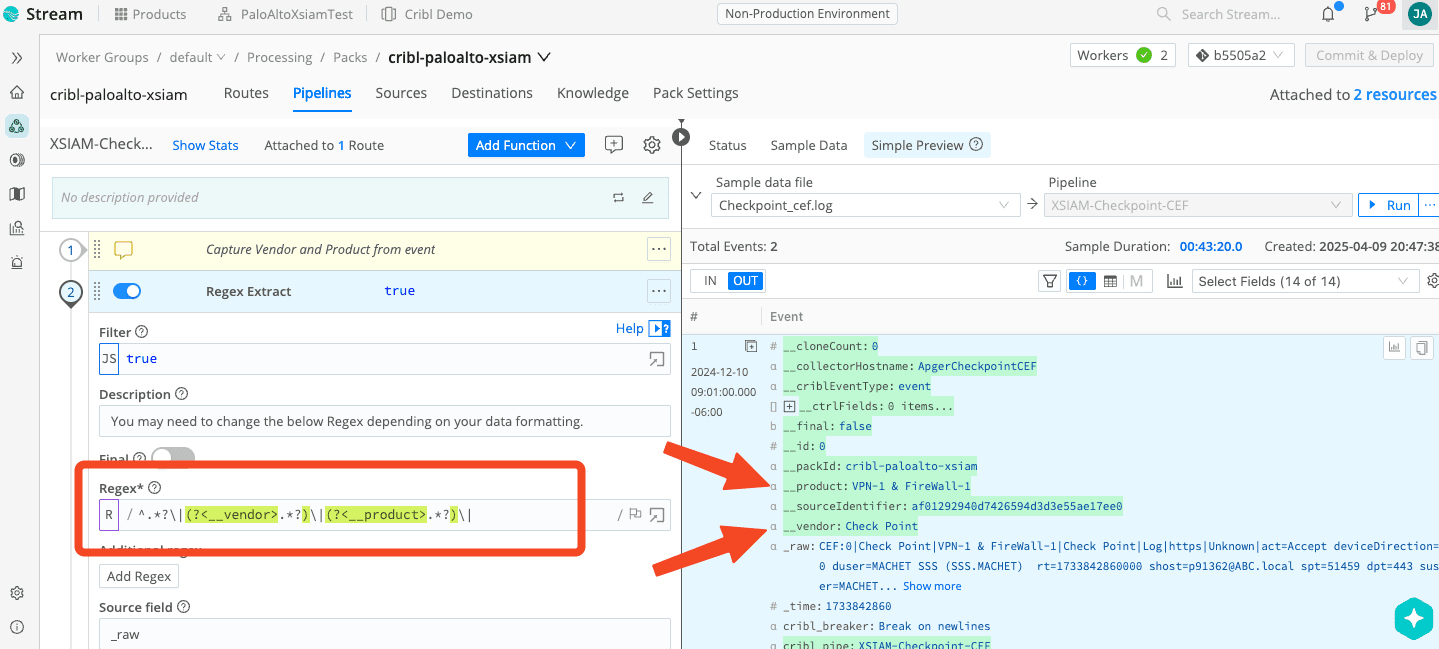
Task: Click the Copilot sparkle assistant button
Action: [x=1414, y=619]
